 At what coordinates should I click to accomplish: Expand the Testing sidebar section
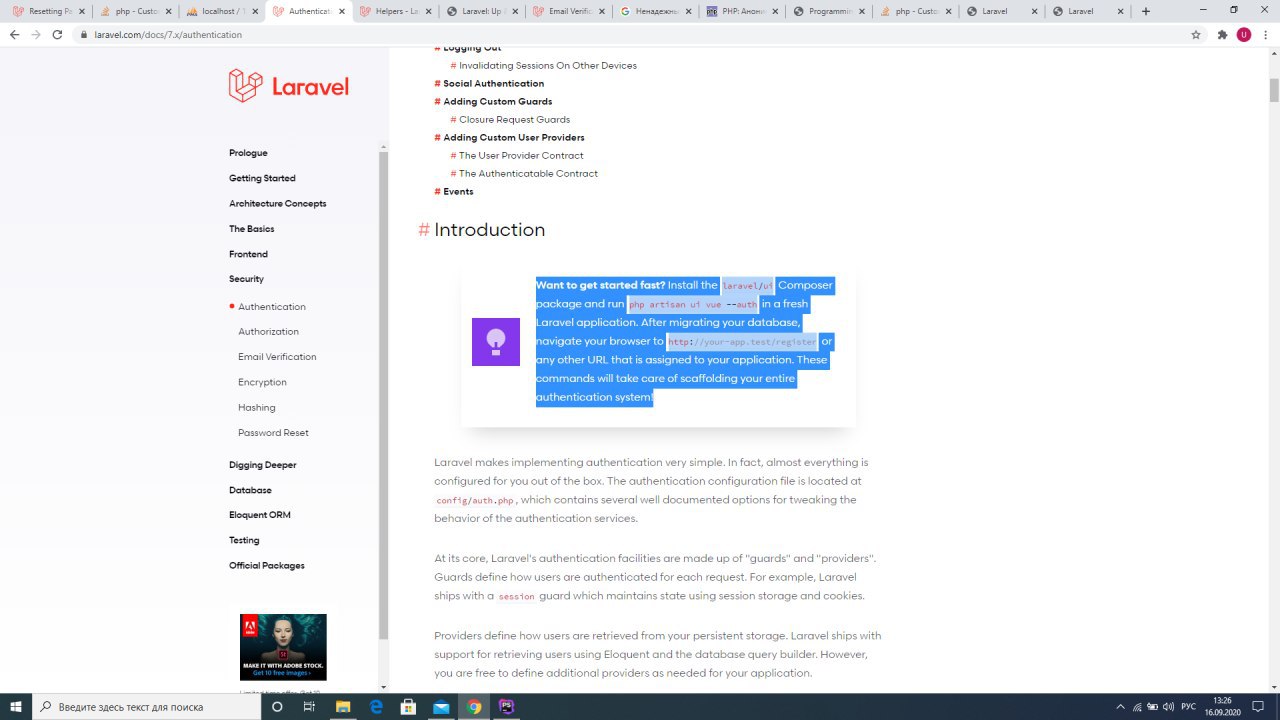click(x=244, y=540)
